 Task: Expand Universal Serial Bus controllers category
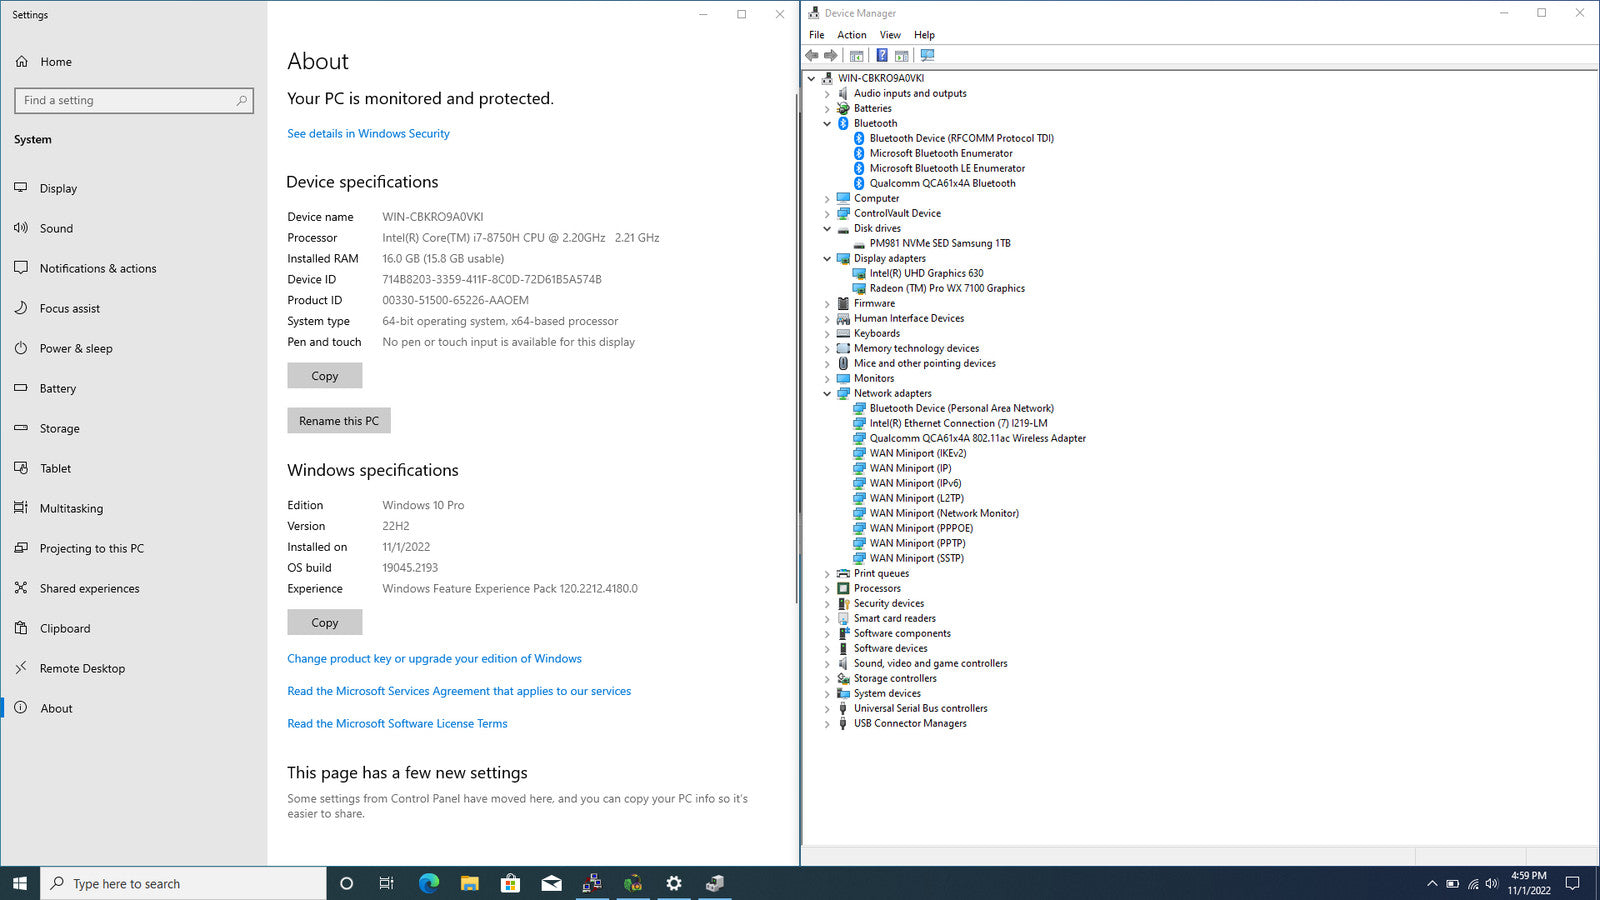(x=827, y=709)
